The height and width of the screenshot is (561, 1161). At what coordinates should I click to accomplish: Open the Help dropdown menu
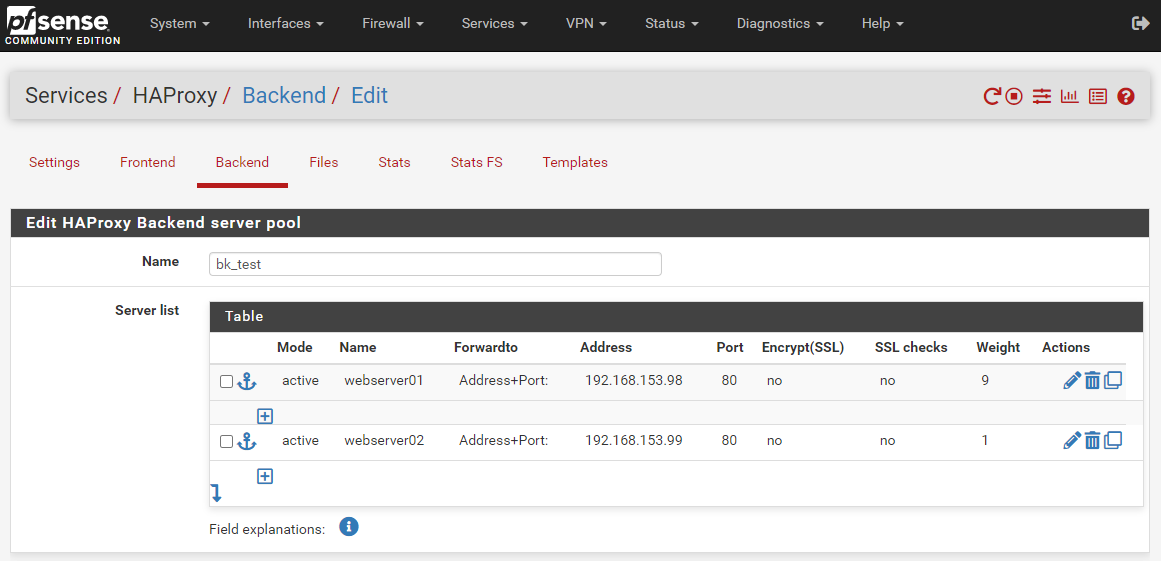coord(883,24)
